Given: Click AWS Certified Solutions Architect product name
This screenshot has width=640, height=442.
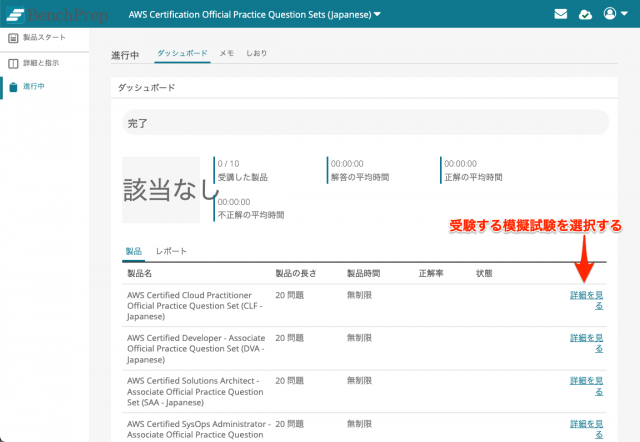Looking at the screenshot, I should pyautogui.click(x=195, y=391).
